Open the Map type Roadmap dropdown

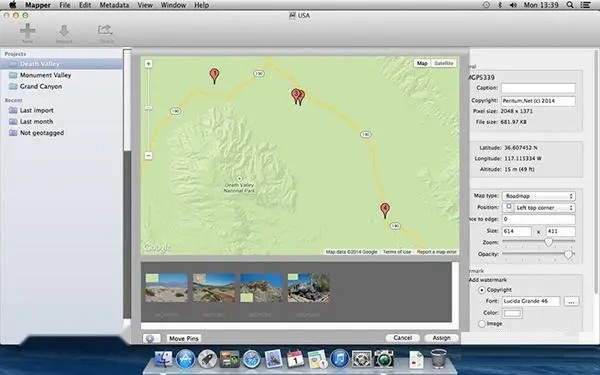coord(538,196)
